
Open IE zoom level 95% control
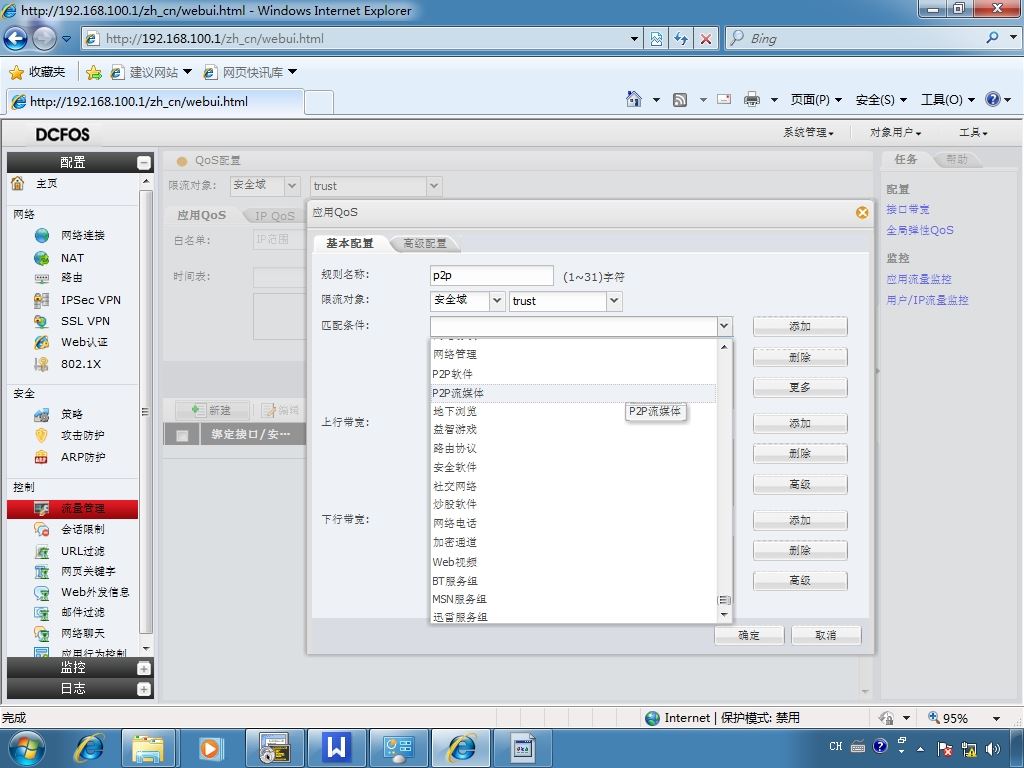click(x=963, y=718)
